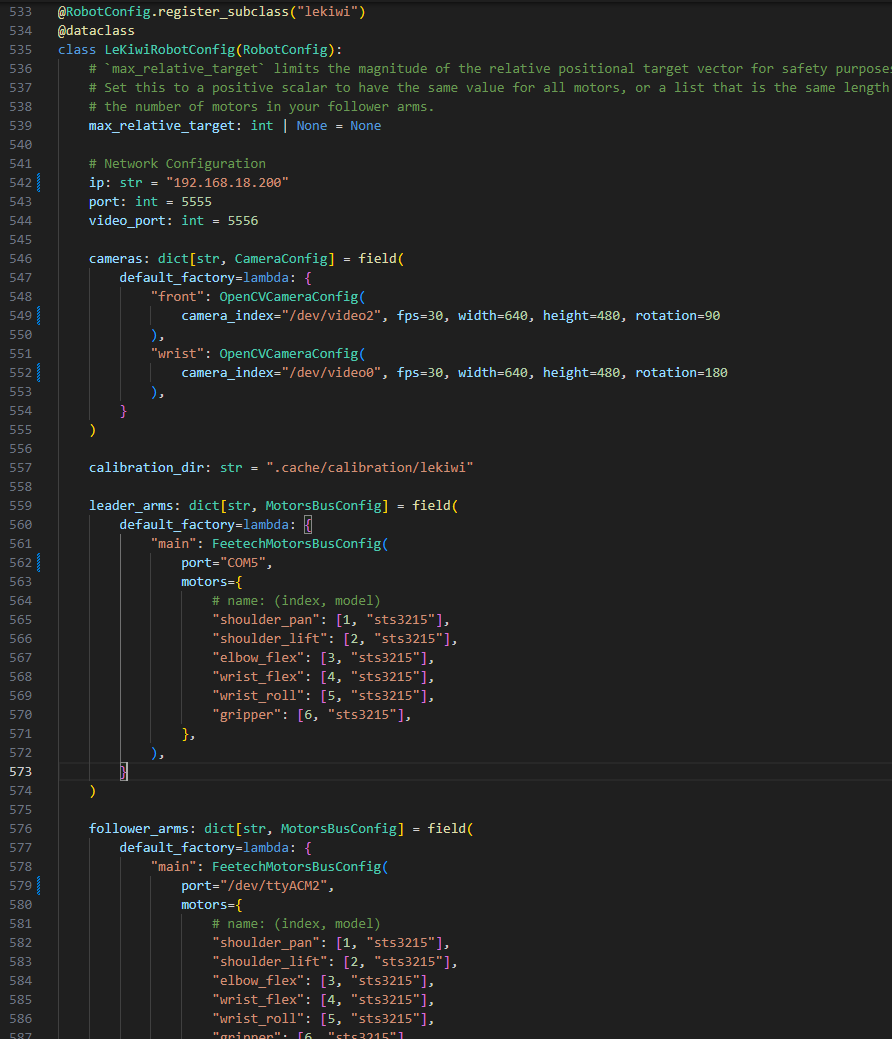This screenshot has width=892, height=1039.
Task: Click the ".cache/calibration/lekiwi" string
Action: (370, 468)
